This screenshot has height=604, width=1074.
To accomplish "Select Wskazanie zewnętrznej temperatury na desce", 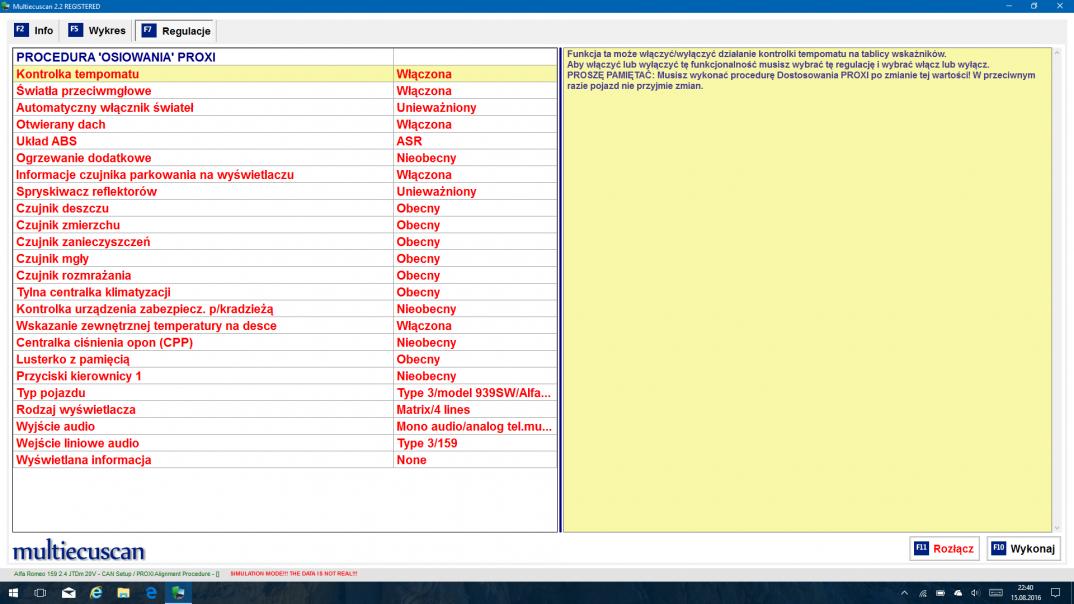I will click(x=285, y=326).
